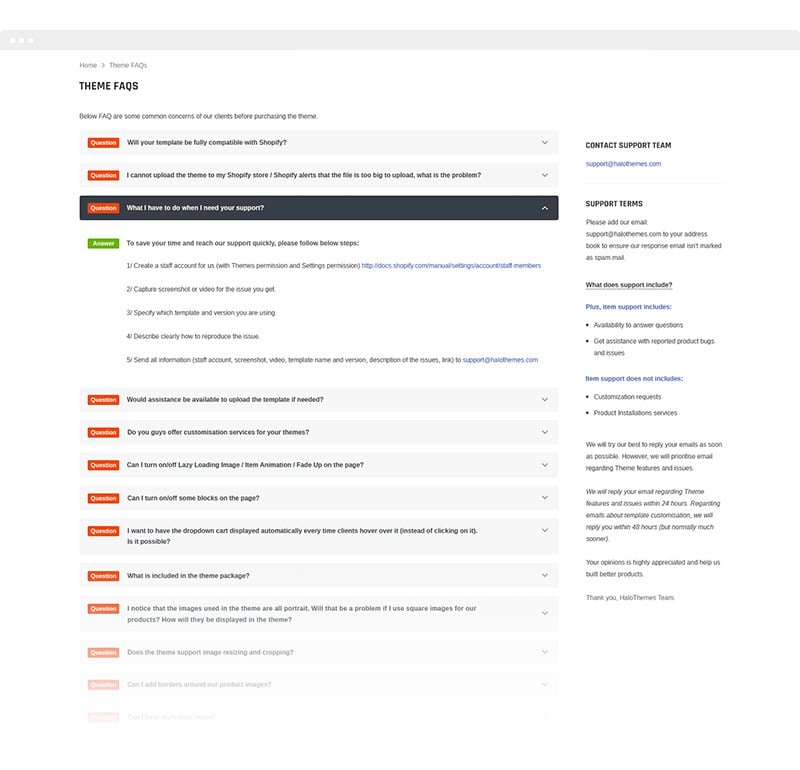
Task: Expand the customisation services question chevron
Action: [544, 432]
